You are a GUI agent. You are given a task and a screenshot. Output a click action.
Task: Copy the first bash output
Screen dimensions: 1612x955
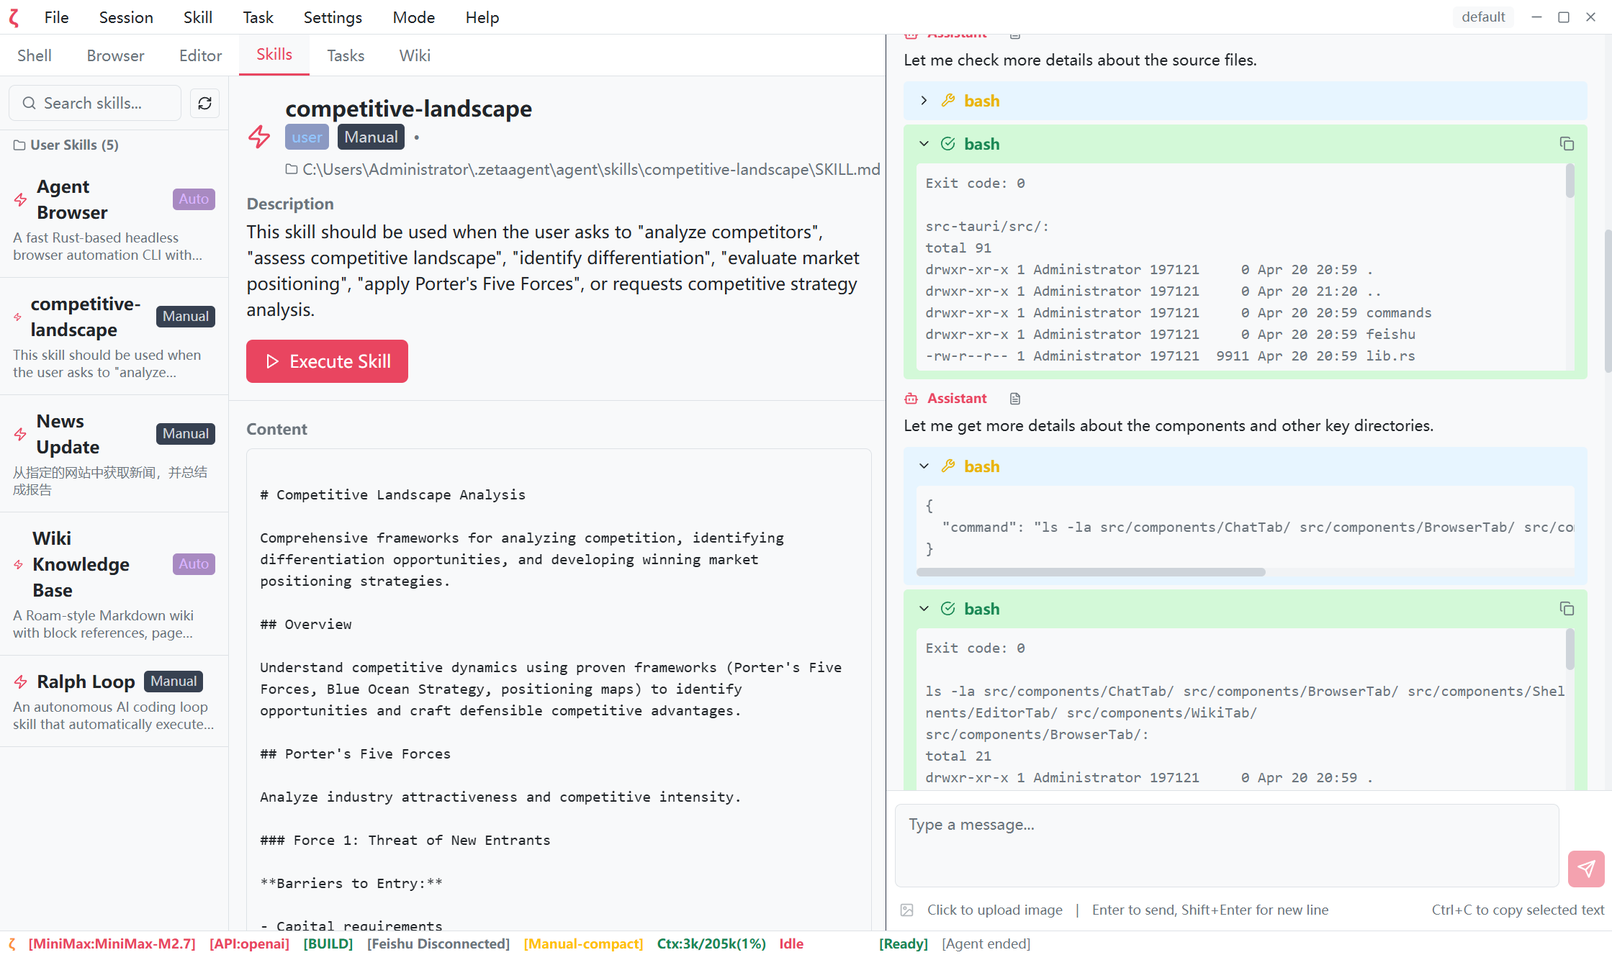point(1566,144)
